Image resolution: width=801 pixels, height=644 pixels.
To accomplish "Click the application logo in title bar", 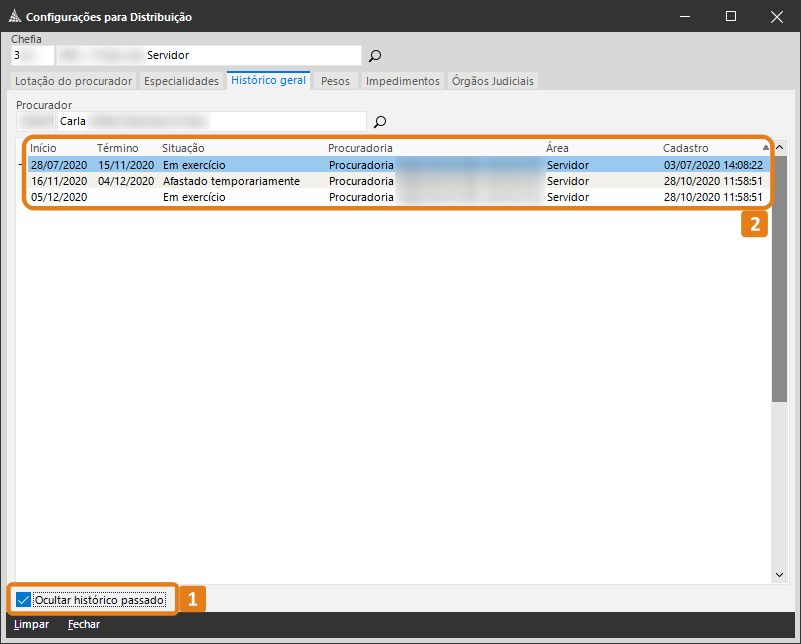I will (13, 17).
